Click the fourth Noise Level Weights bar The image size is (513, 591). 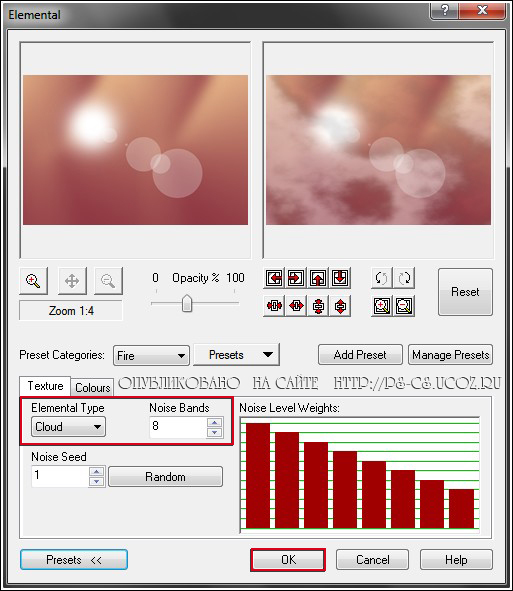pyautogui.click(x=345, y=490)
